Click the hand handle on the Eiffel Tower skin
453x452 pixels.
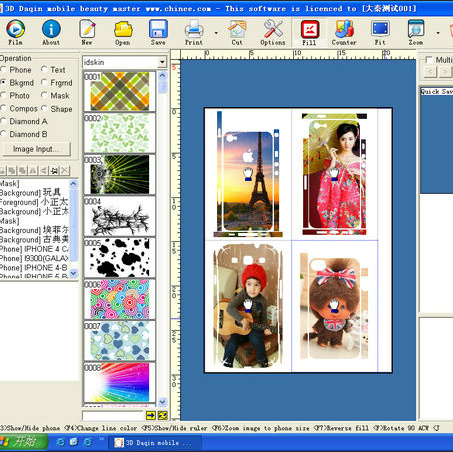pyautogui.click(x=248, y=174)
